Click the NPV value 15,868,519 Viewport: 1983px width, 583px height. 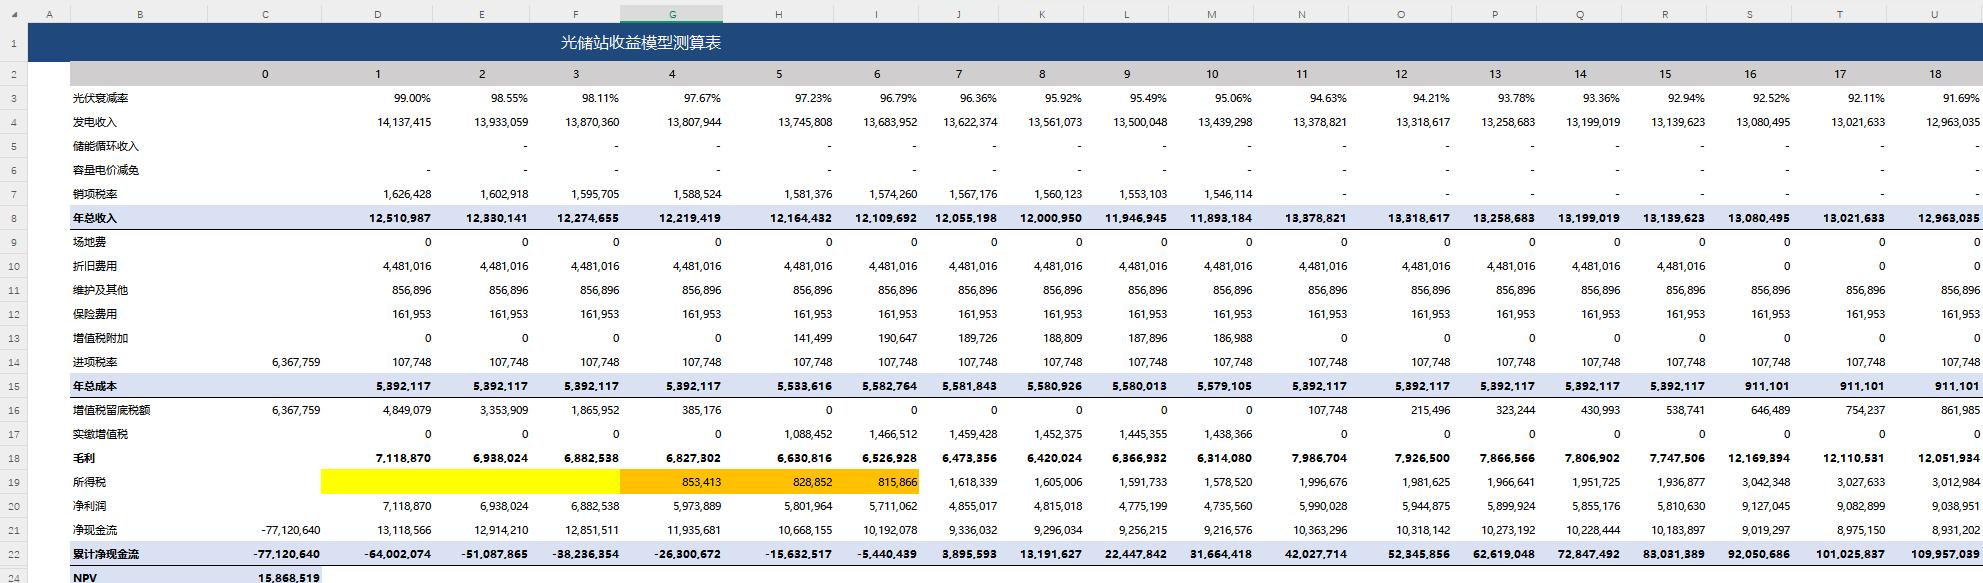tap(288, 577)
